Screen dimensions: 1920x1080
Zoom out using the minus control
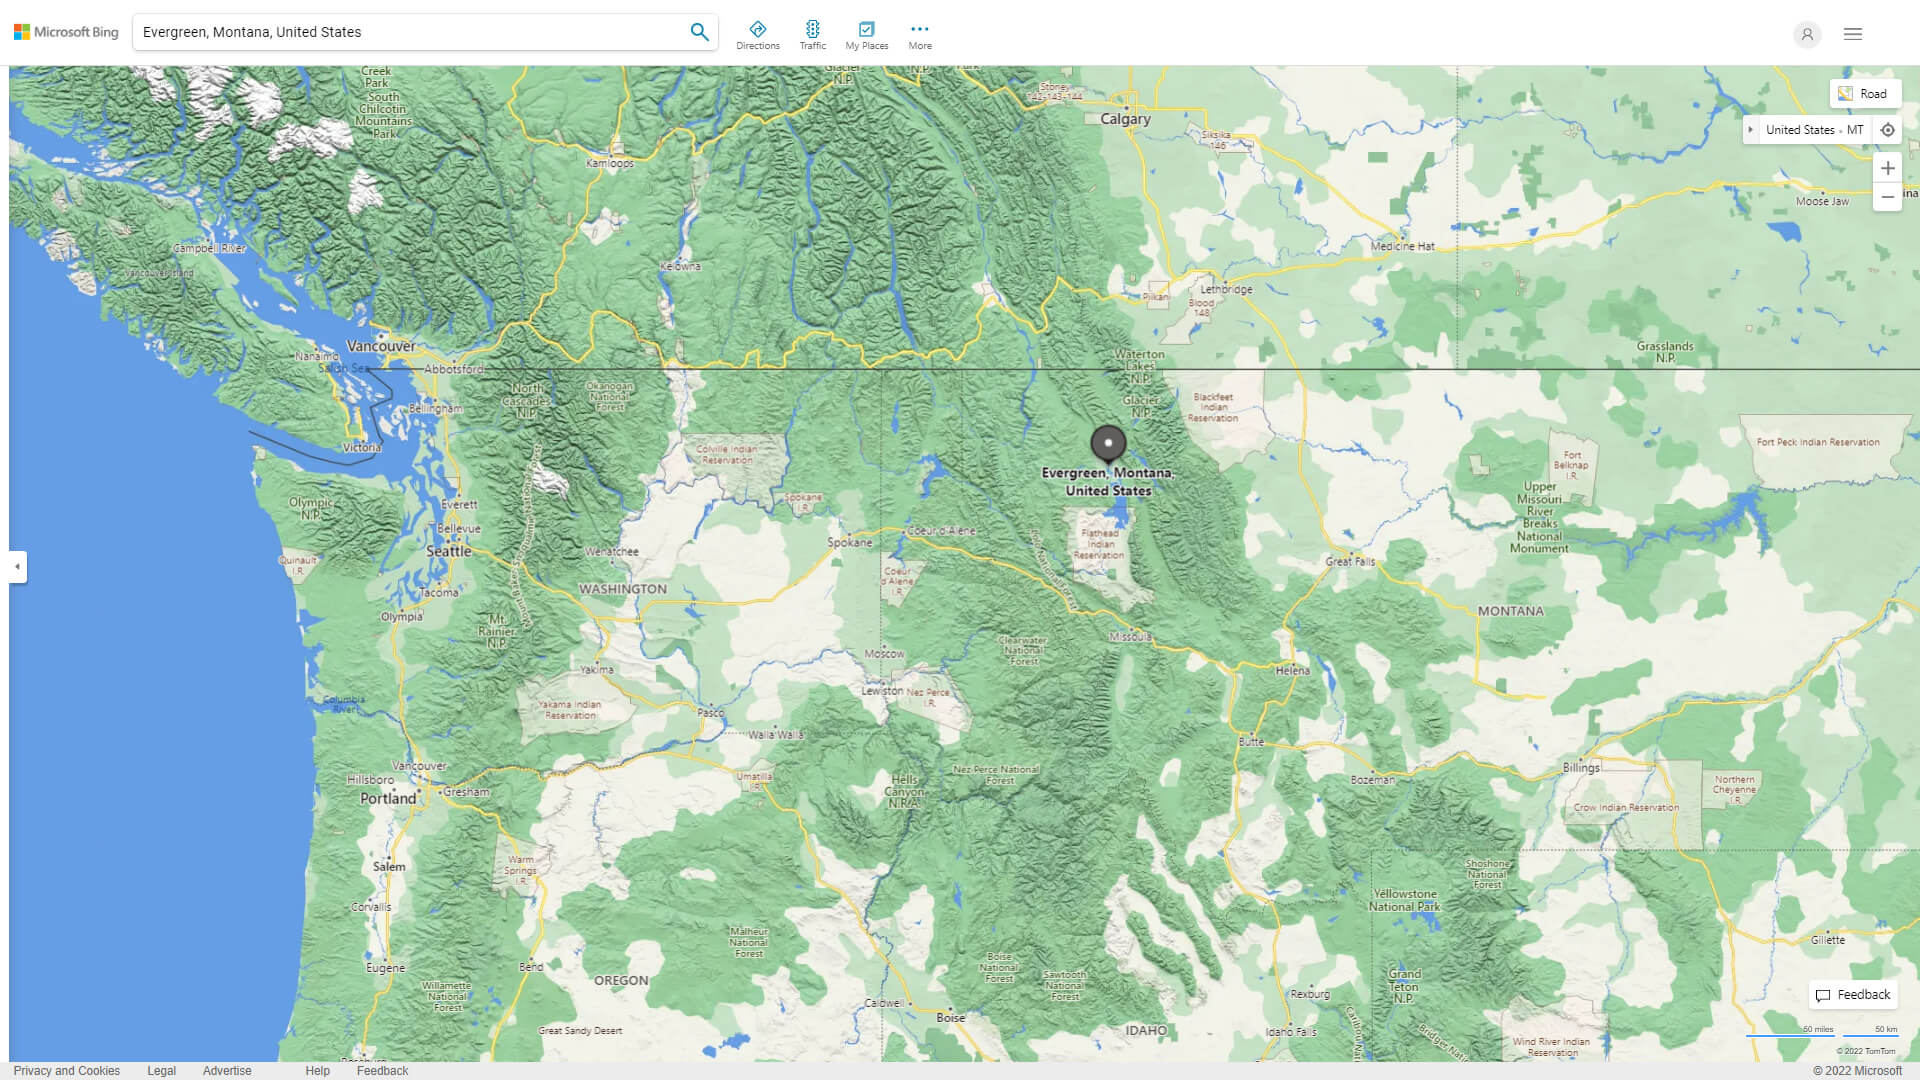[x=1888, y=197]
